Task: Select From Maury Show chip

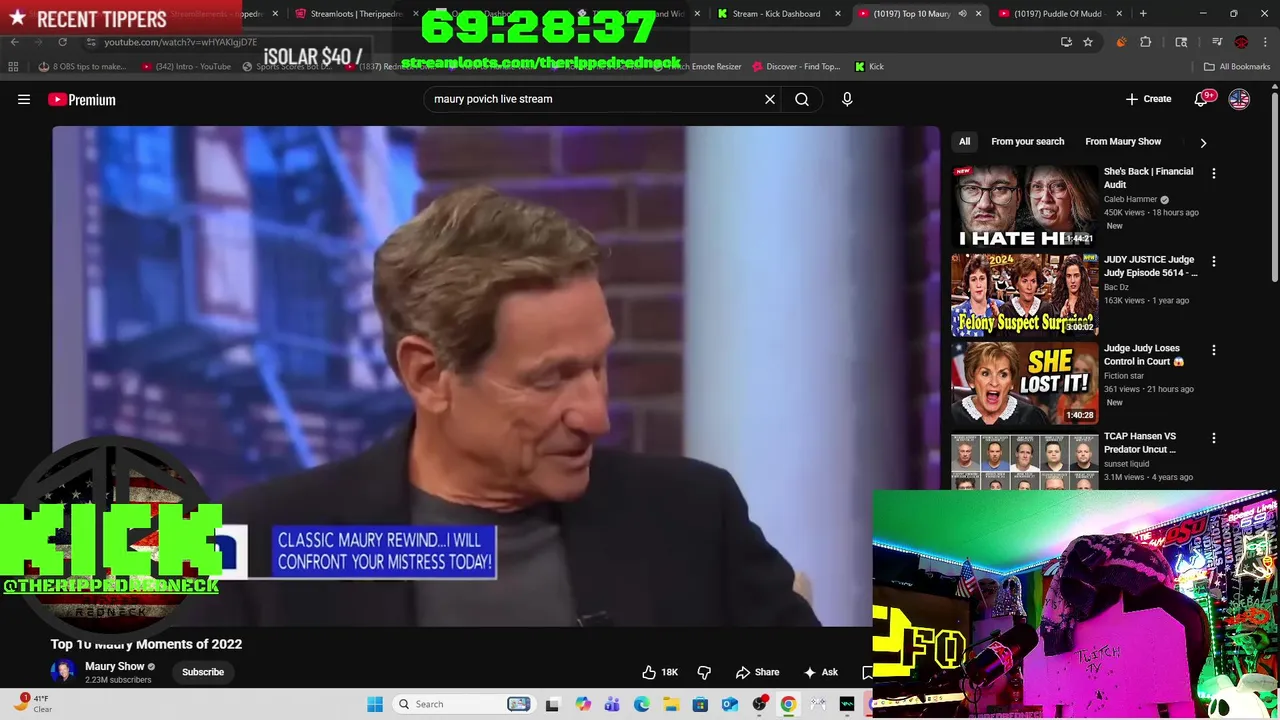Action: [1123, 141]
